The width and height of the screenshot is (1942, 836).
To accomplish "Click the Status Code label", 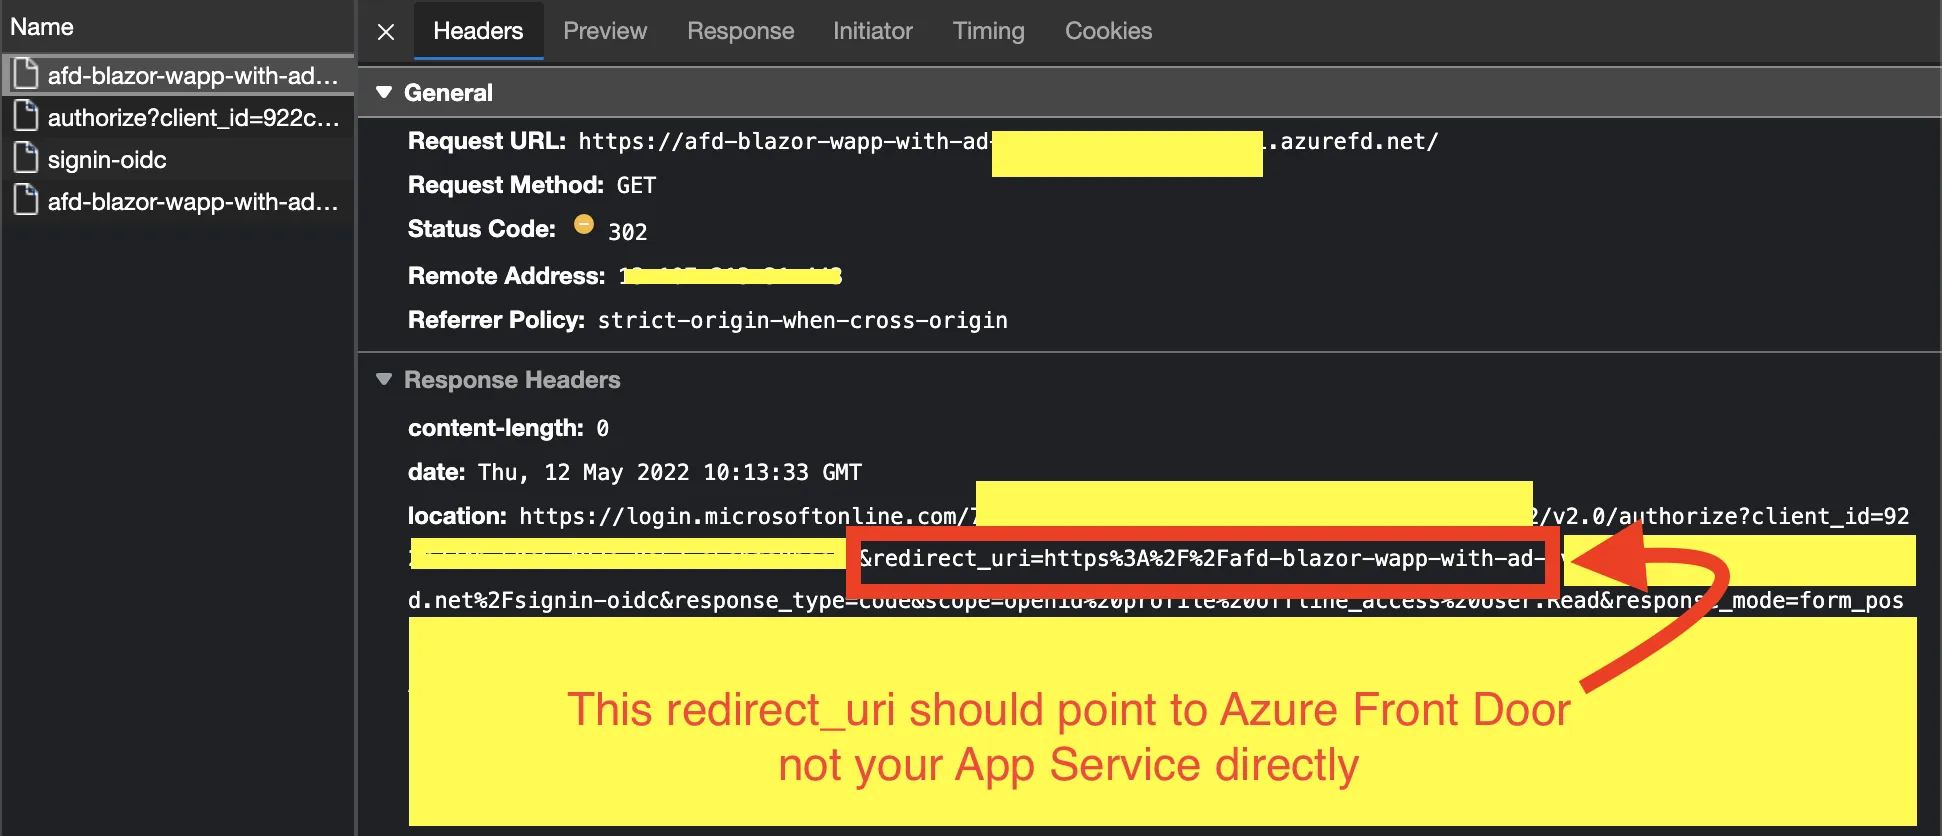I will [481, 229].
